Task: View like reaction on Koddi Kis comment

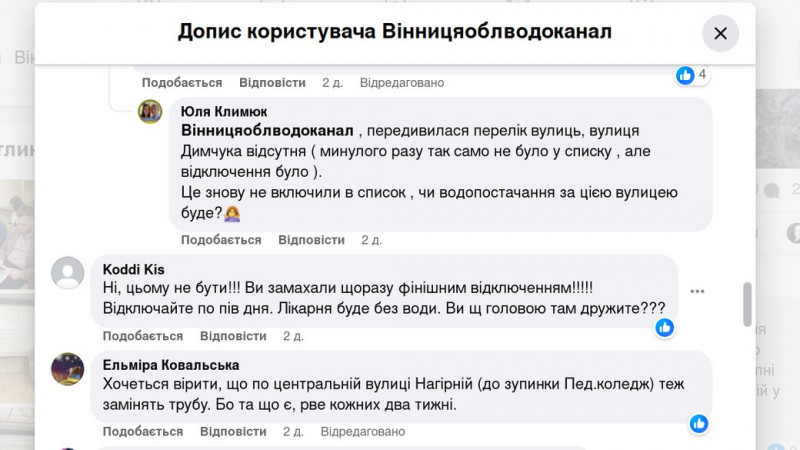Action: pos(665,327)
